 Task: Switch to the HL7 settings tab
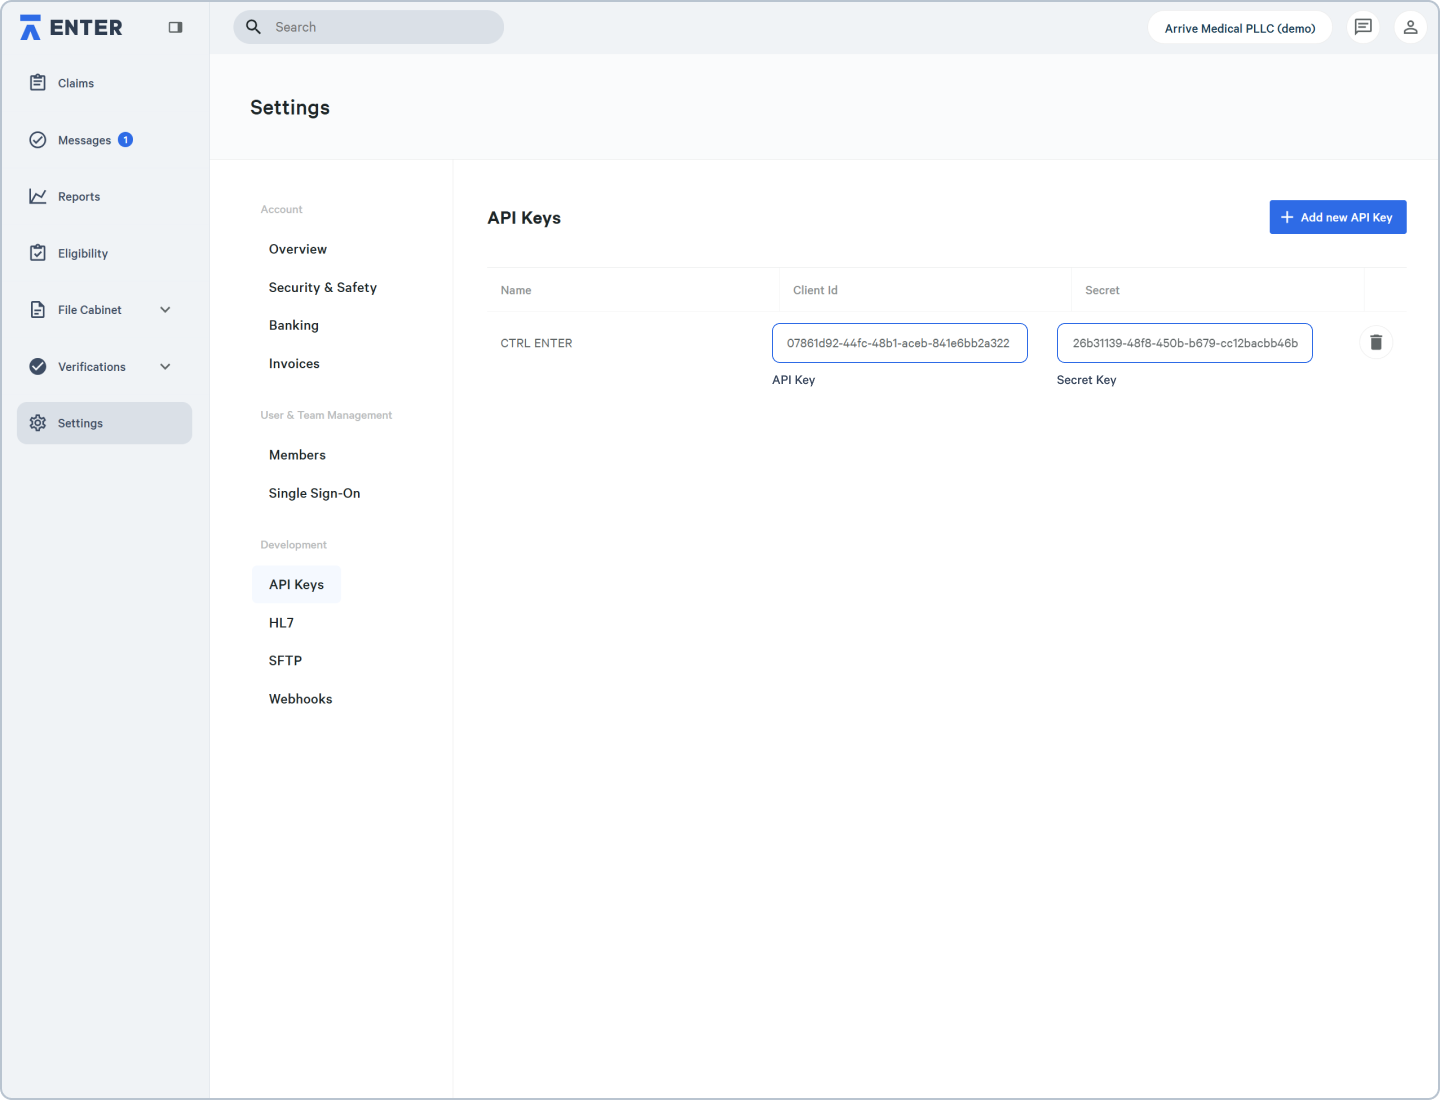(281, 622)
